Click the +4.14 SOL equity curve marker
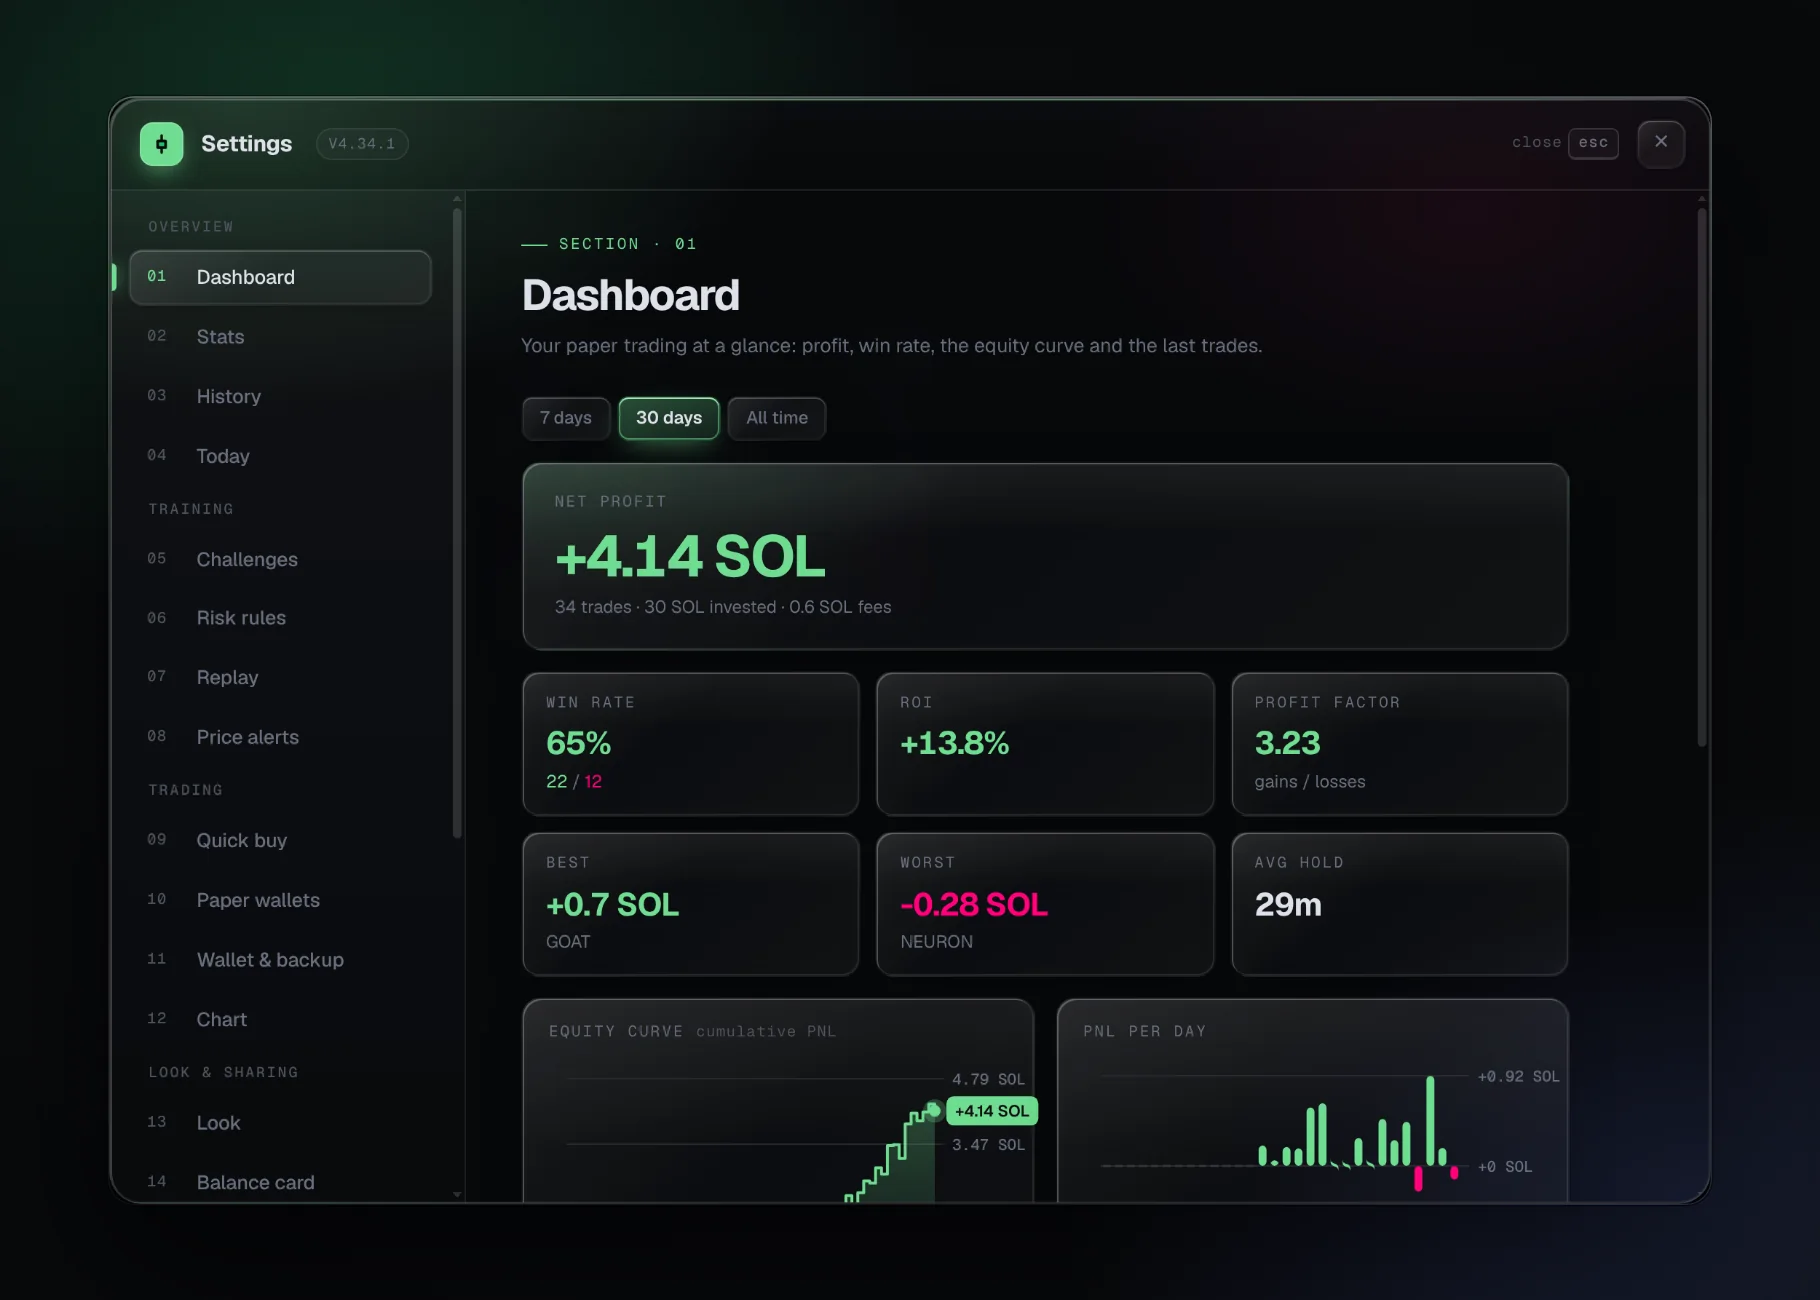The image size is (1820, 1300). [x=992, y=1111]
